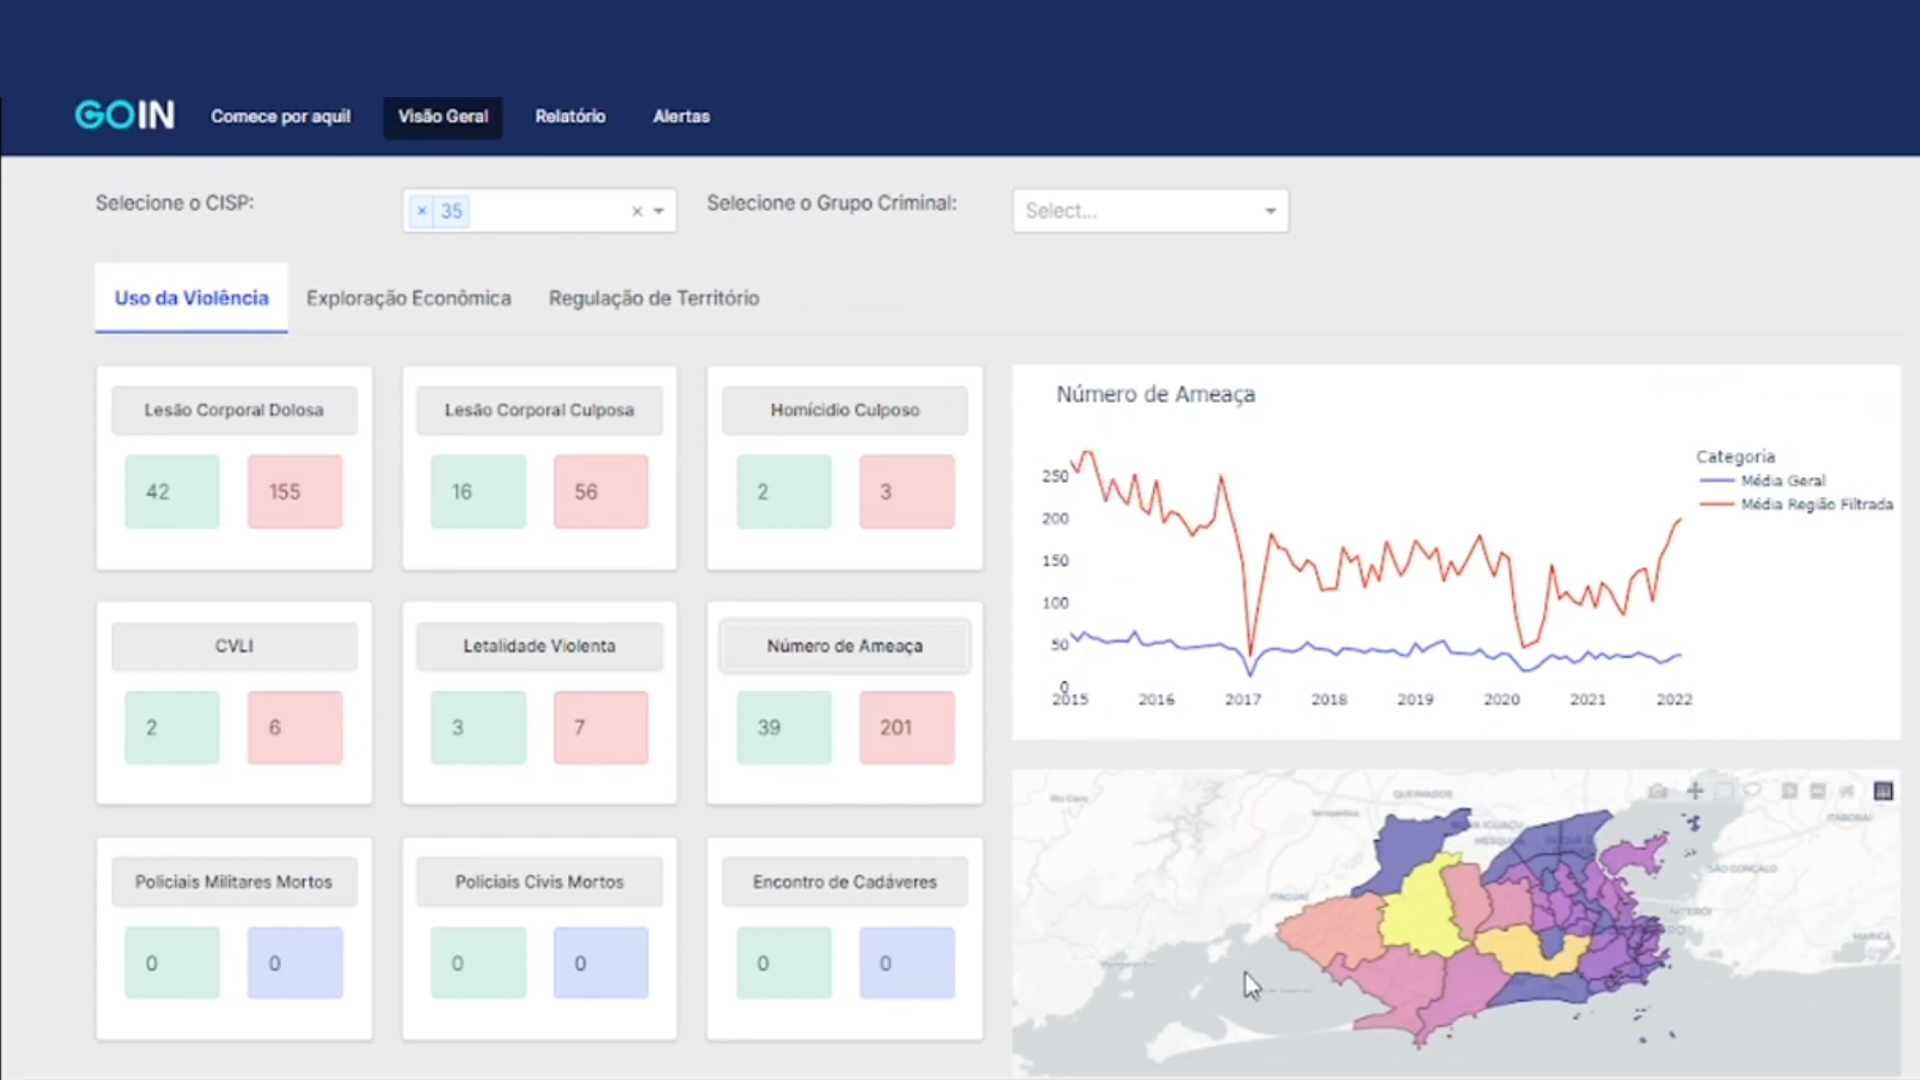The height and width of the screenshot is (1080, 1920).
Task: Select the Box Select map tool
Action: click(1724, 791)
